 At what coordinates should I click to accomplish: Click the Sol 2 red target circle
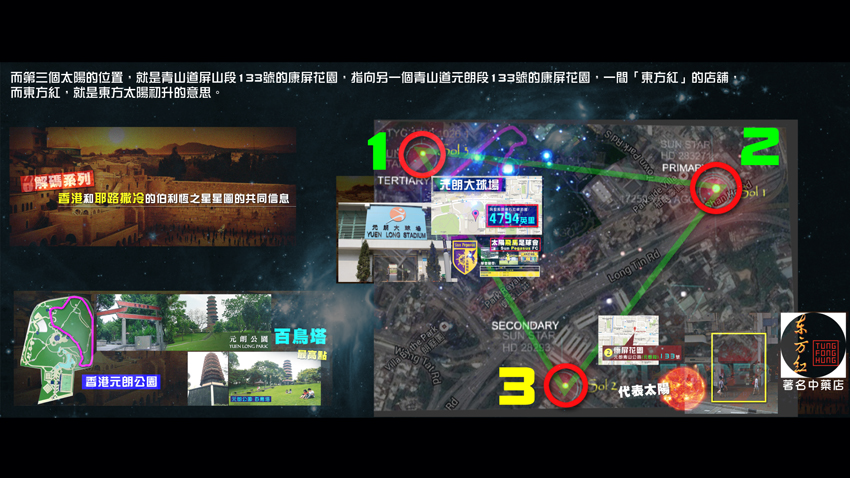tap(565, 385)
